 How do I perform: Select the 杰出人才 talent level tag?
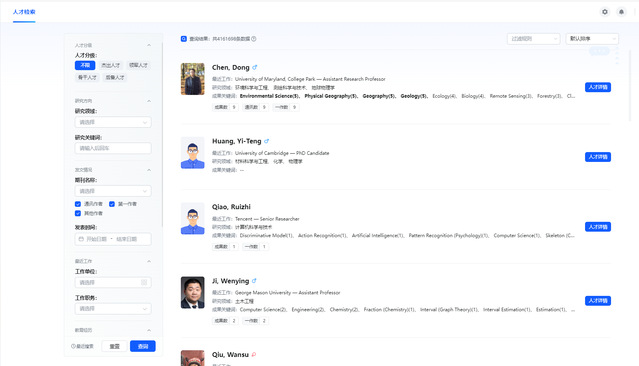tap(110, 65)
